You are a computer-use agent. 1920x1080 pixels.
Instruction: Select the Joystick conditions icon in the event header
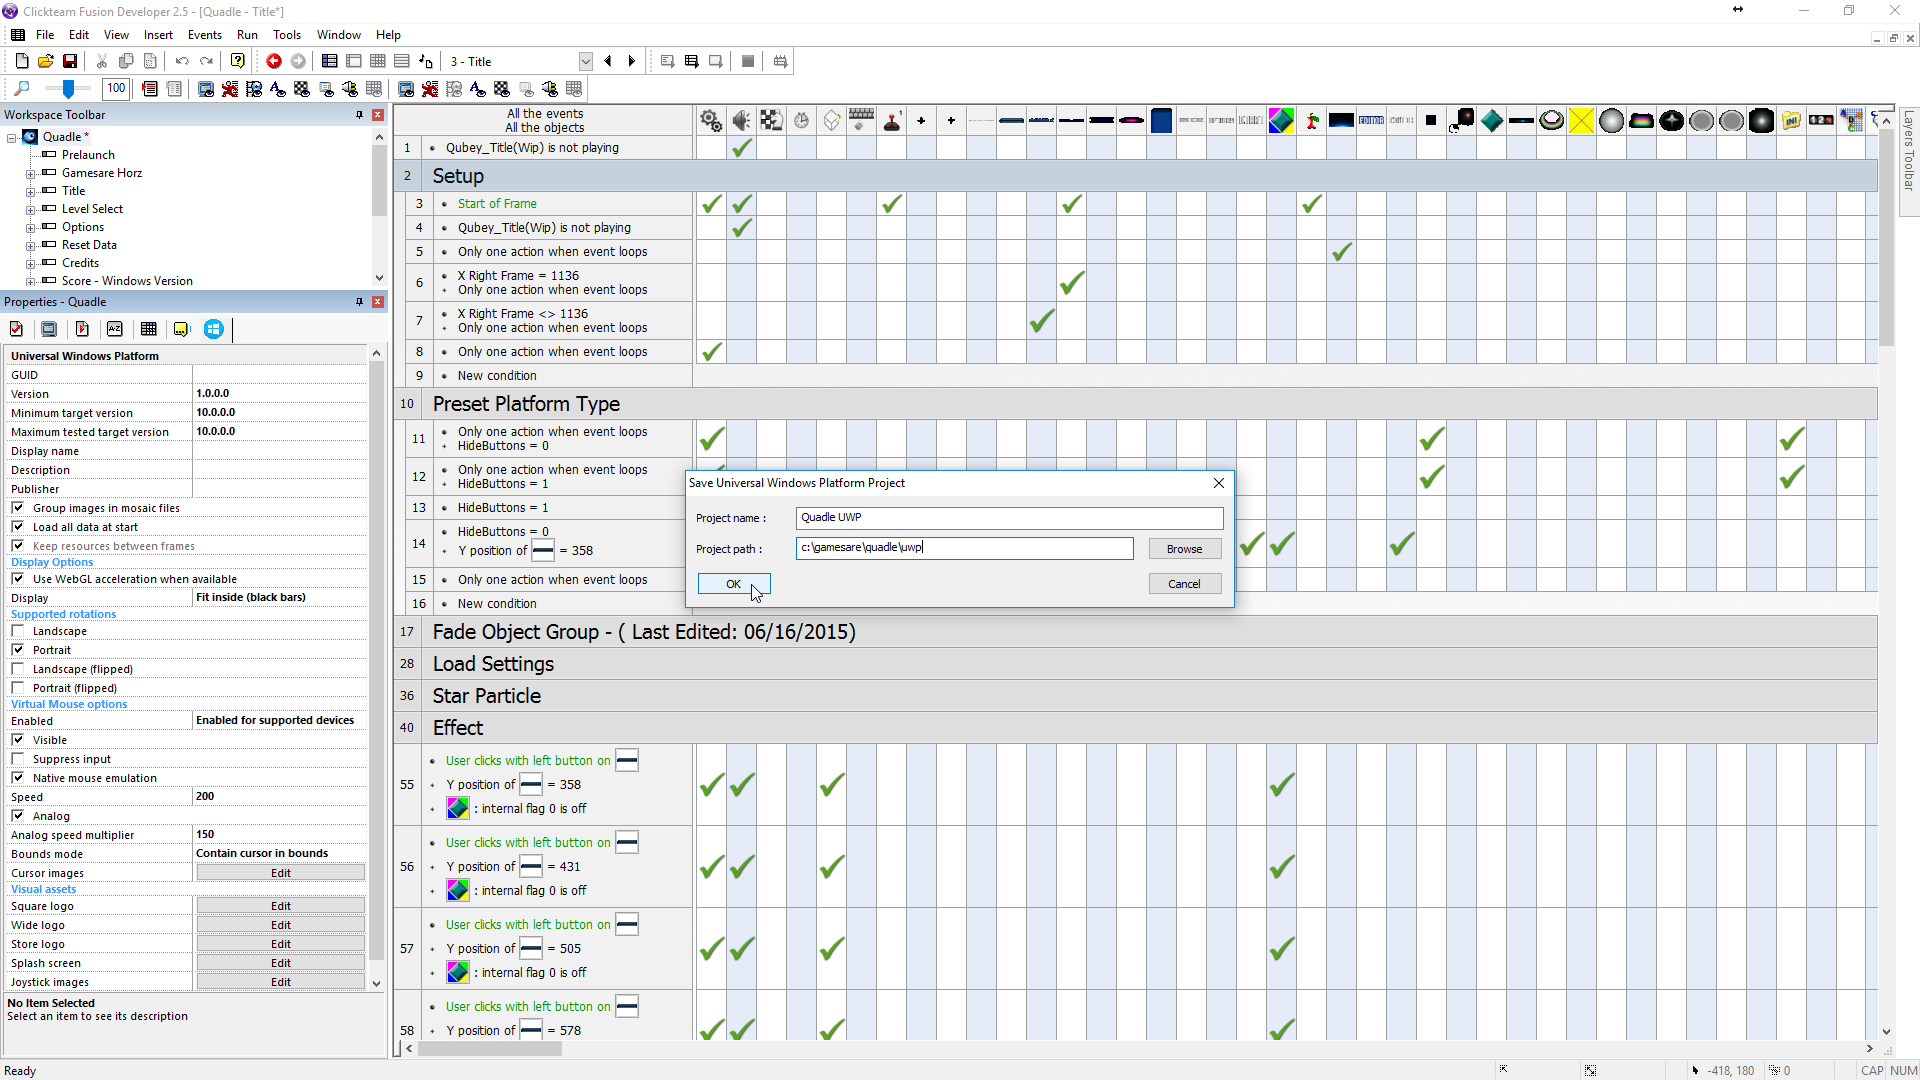click(x=891, y=120)
